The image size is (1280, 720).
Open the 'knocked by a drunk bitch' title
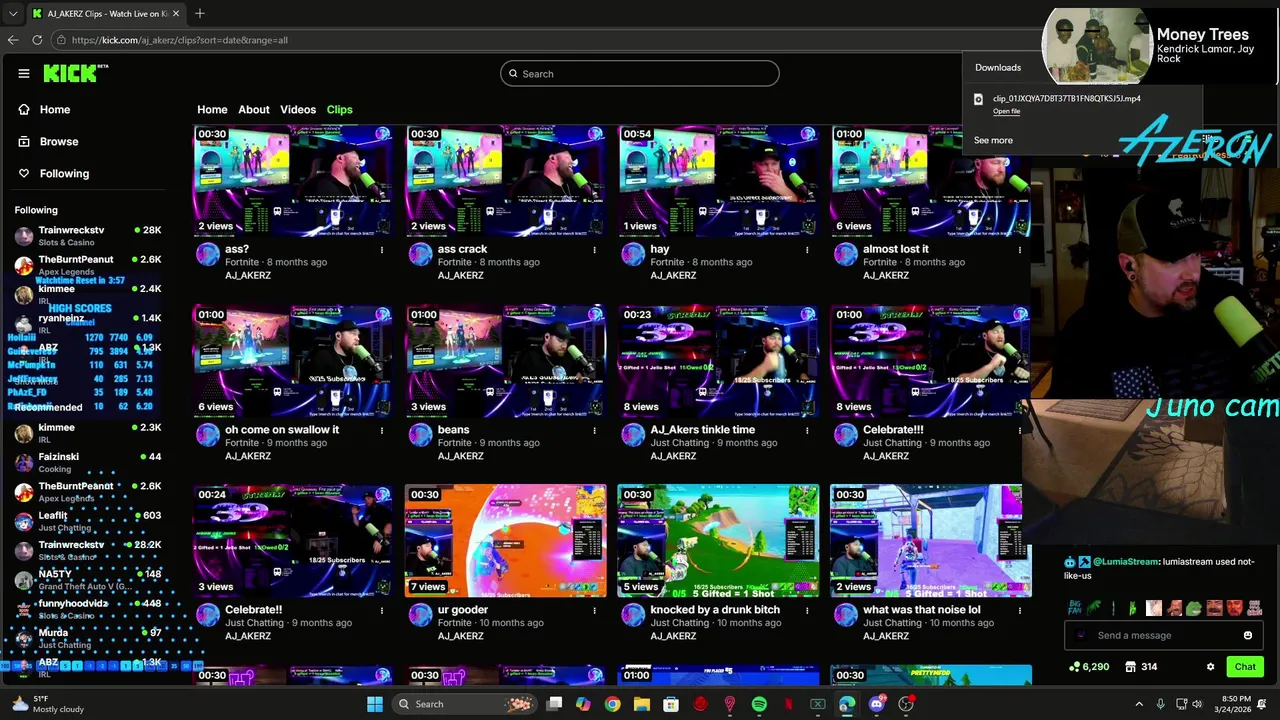[715, 609]
